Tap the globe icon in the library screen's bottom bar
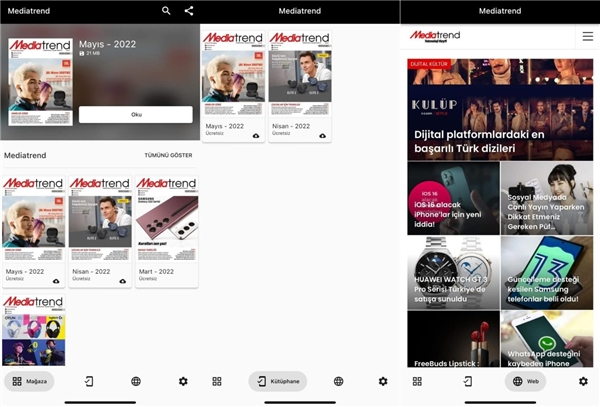The height and width of the screenshot is (407, 600). (338, 381)
